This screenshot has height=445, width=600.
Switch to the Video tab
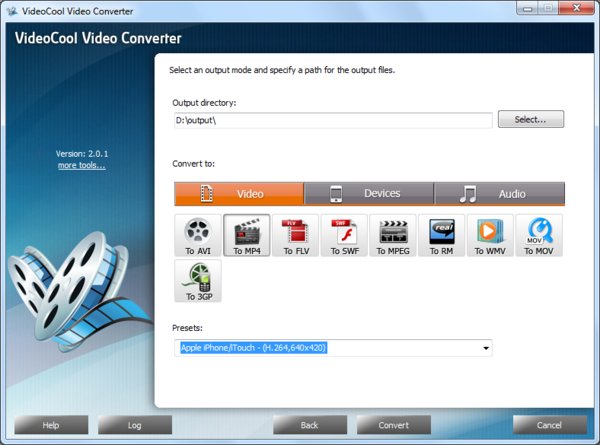point(239,194)
